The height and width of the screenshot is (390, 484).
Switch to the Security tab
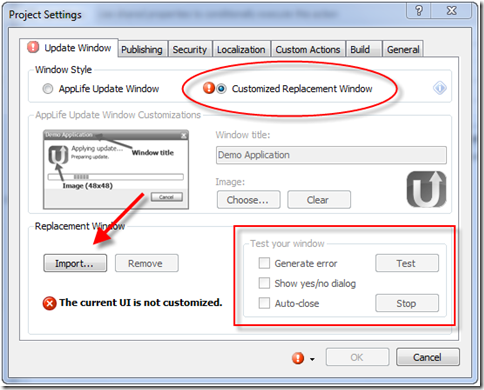tap(190, 49)
